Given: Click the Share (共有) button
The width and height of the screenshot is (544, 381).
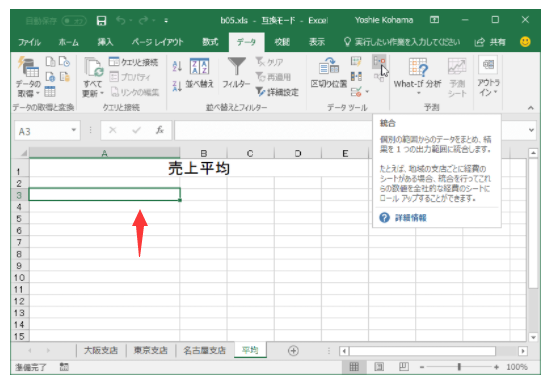Looking at the screenshot, I should click(490, 42).
